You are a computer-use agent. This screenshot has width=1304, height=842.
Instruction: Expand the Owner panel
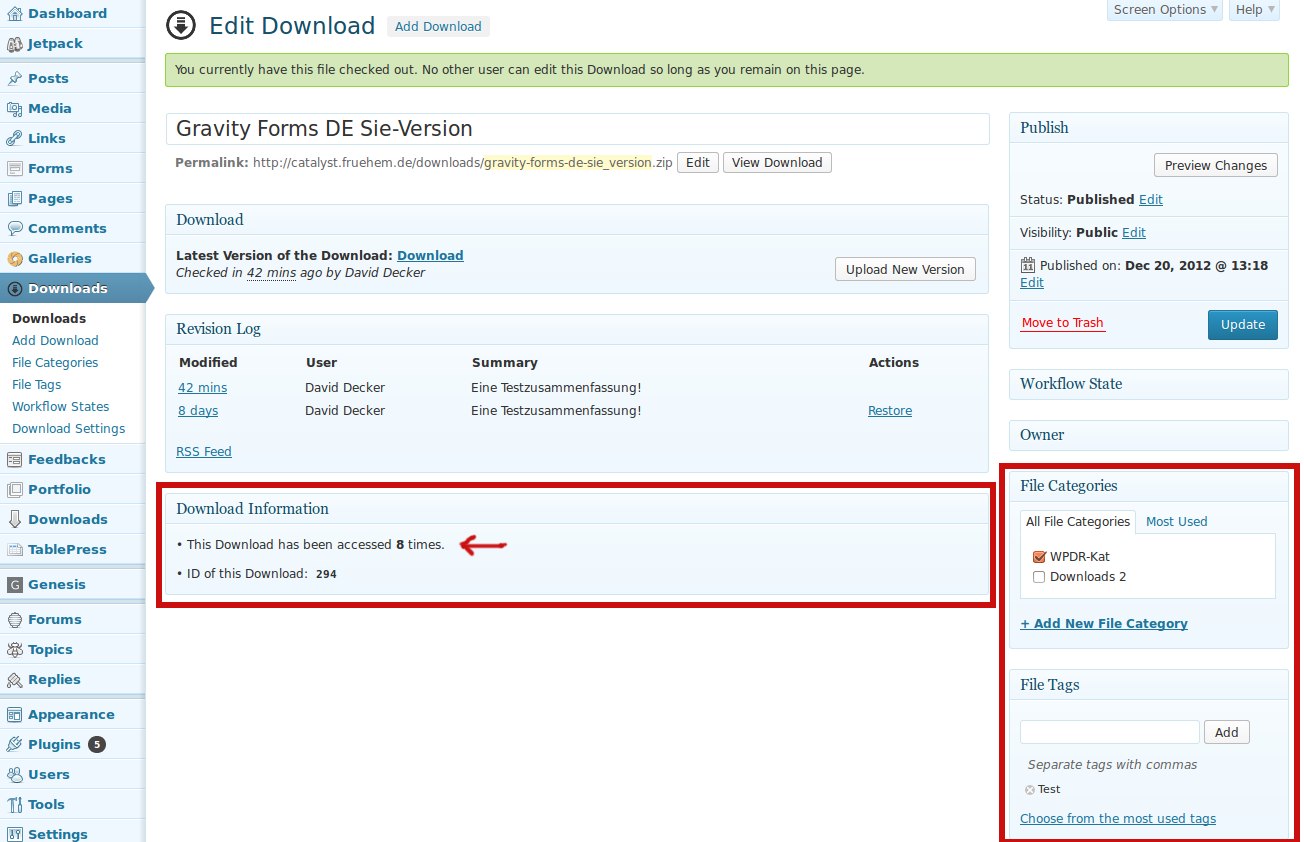click(x=1149, y=435)
